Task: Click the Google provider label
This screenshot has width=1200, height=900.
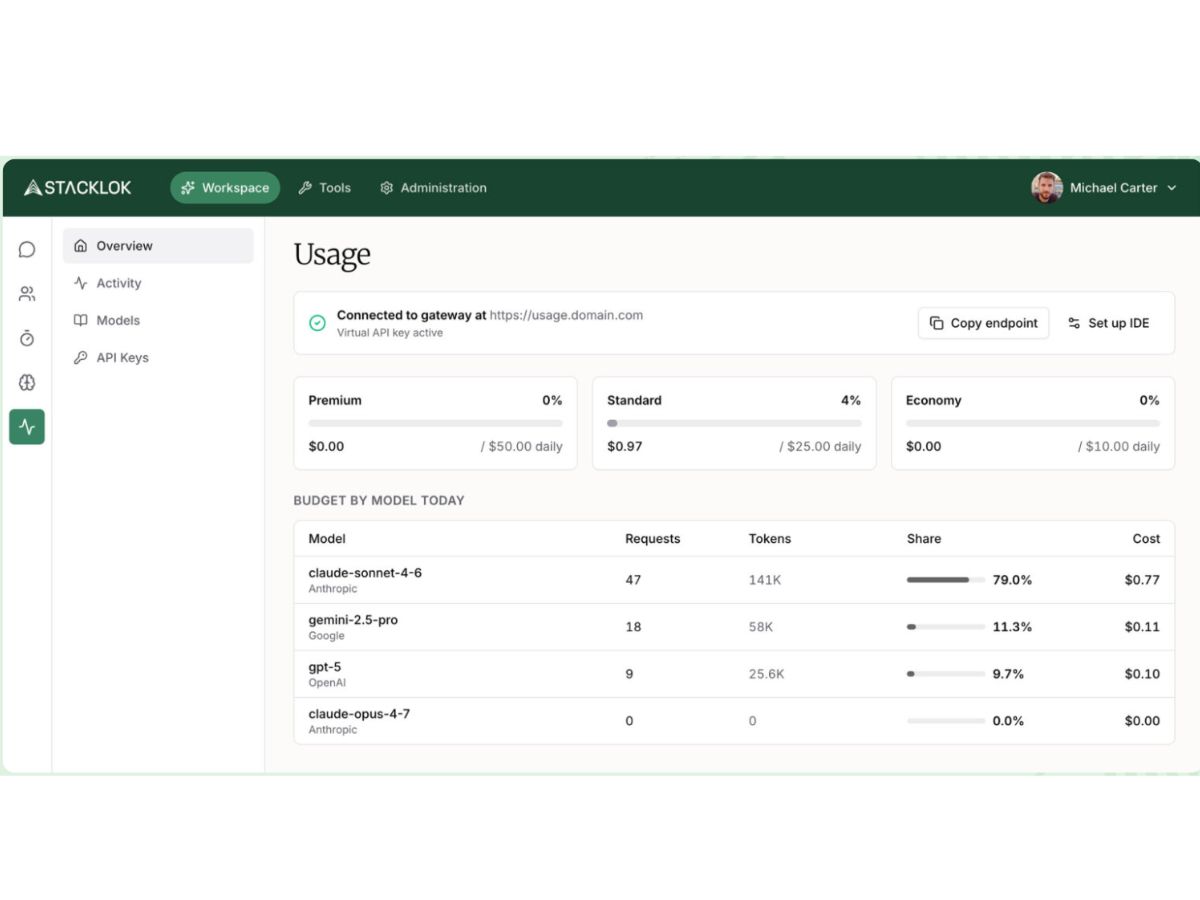Action: [x=326, y=636]
